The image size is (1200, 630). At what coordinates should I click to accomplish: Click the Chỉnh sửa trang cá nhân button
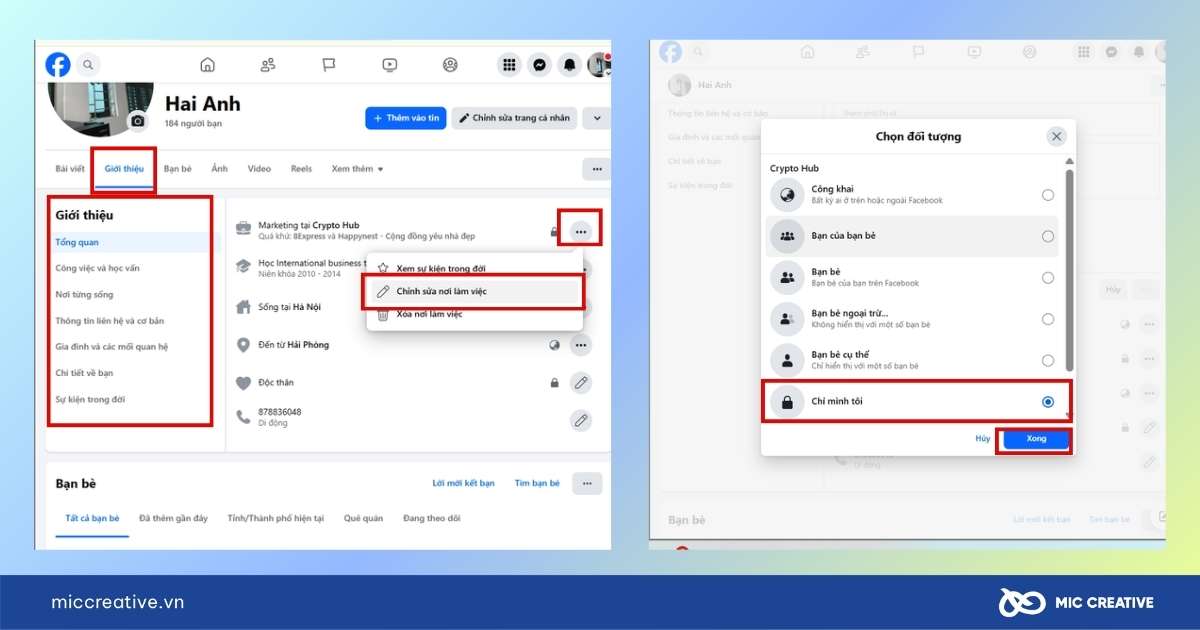tap(514, 118)
